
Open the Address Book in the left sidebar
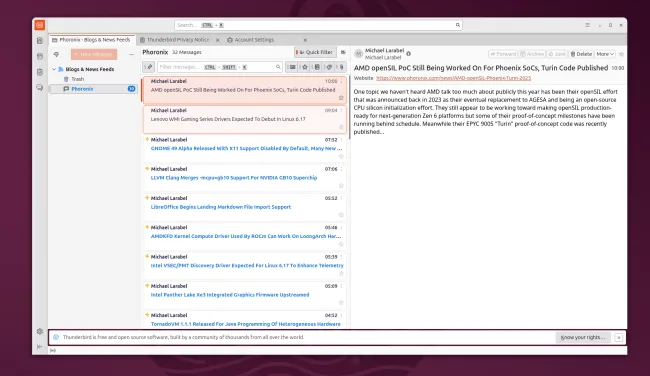click(x=40, y=41)
